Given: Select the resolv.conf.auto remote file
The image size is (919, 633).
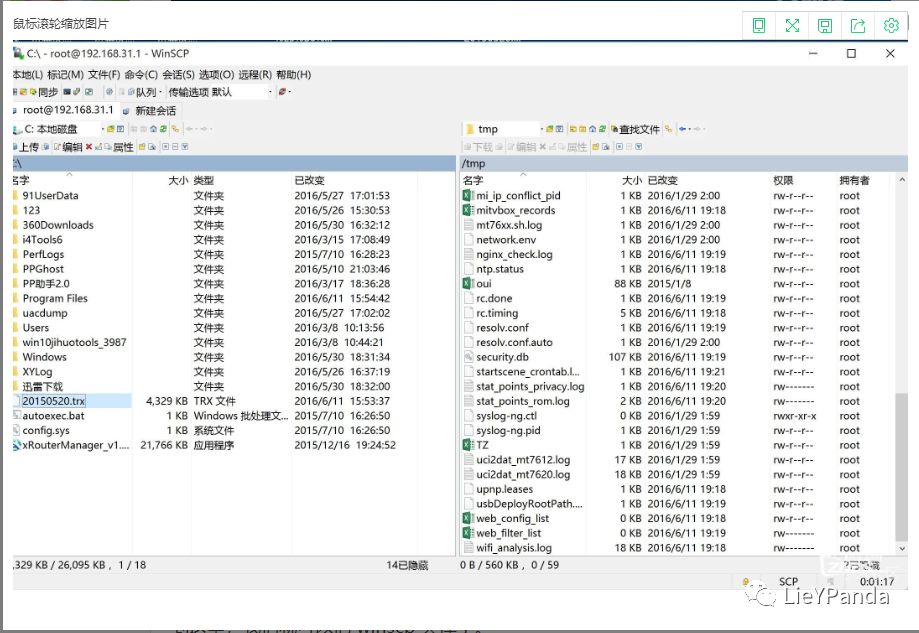Looking at the screenshot, I should coord(514,342).
